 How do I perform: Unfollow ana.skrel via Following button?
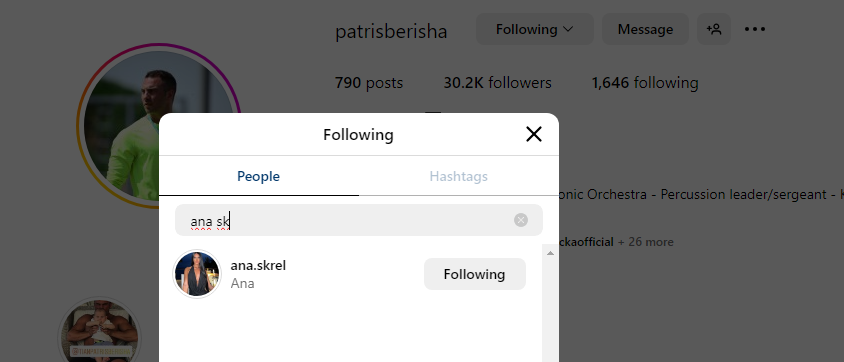tap(474, 274)
